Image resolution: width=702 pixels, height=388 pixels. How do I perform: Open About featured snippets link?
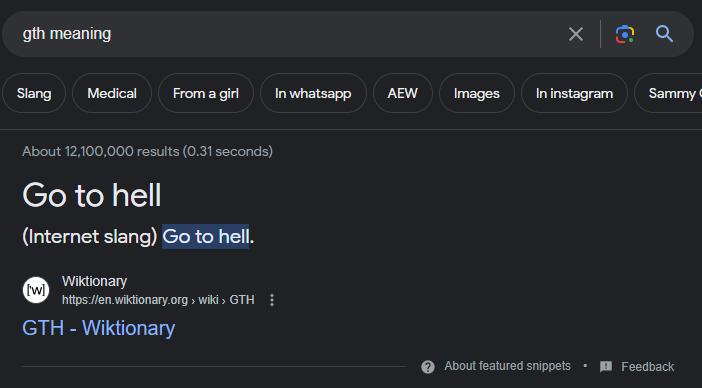507,366
